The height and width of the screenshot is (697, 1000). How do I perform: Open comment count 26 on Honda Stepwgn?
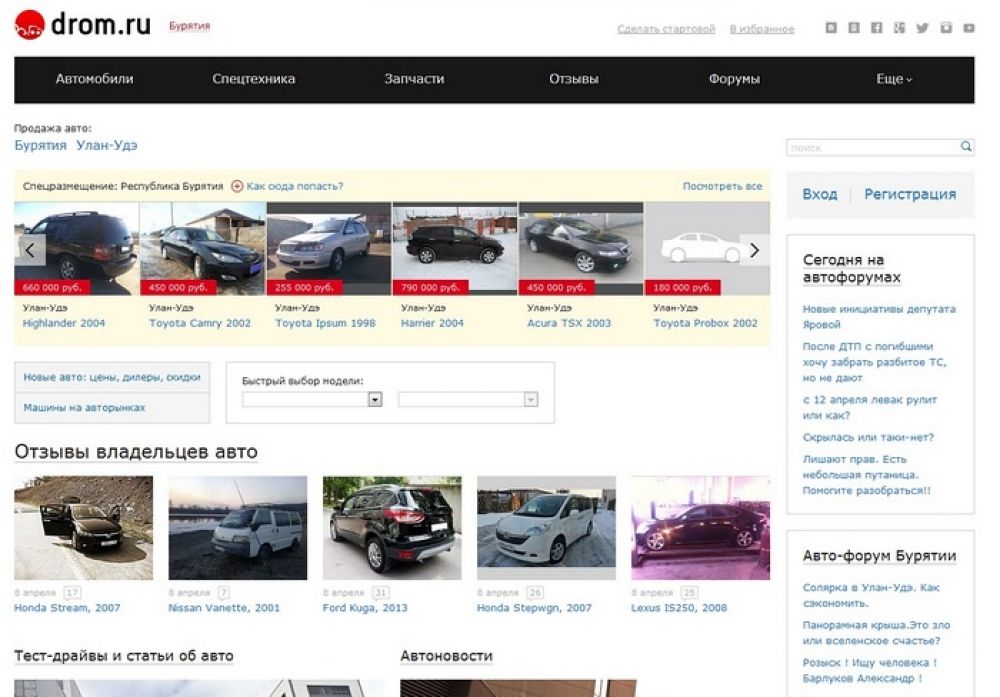point(535,592)
